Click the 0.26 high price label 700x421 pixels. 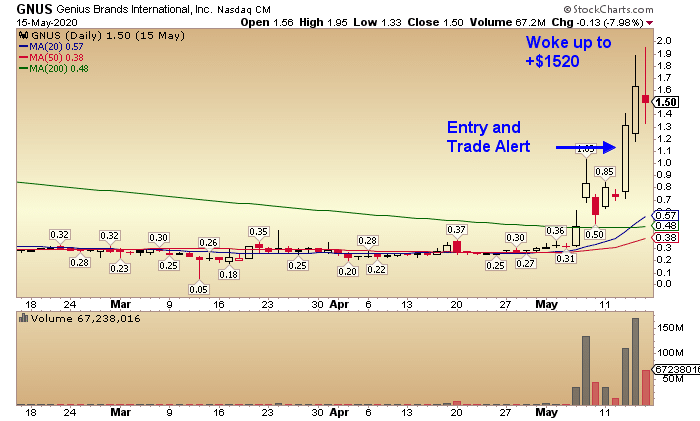point(208,242)
